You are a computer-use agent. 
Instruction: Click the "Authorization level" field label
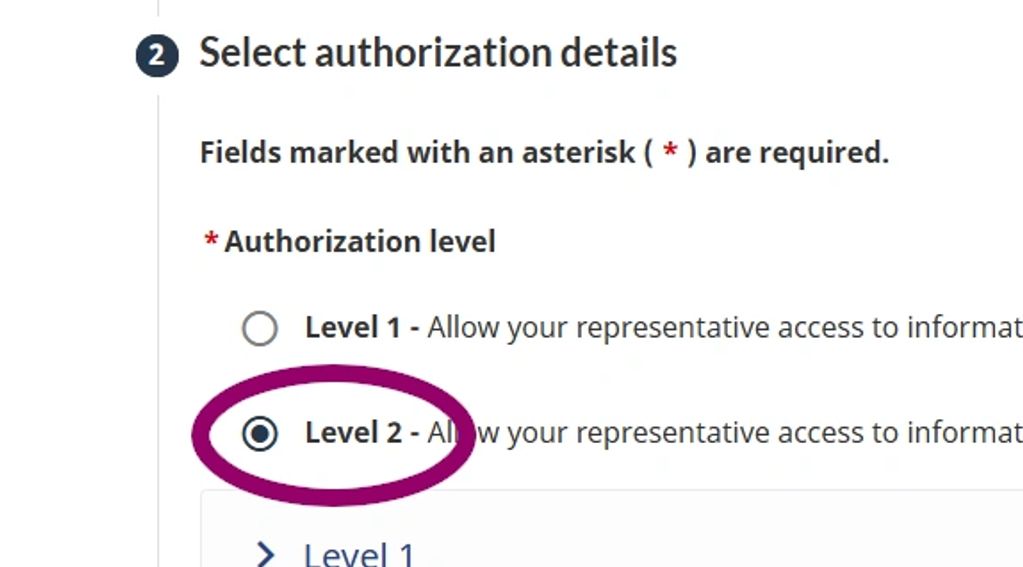pyautogui.click(x=360, y=242)
